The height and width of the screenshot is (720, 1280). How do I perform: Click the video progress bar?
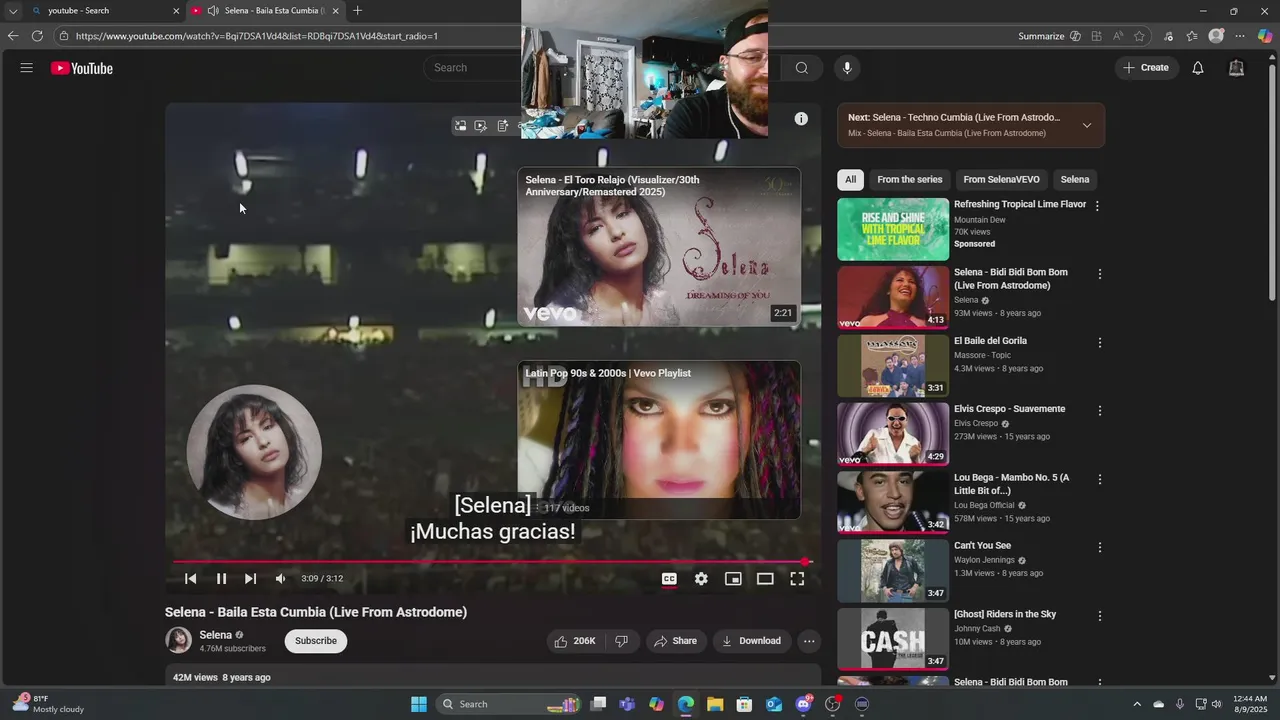(493, 562)
